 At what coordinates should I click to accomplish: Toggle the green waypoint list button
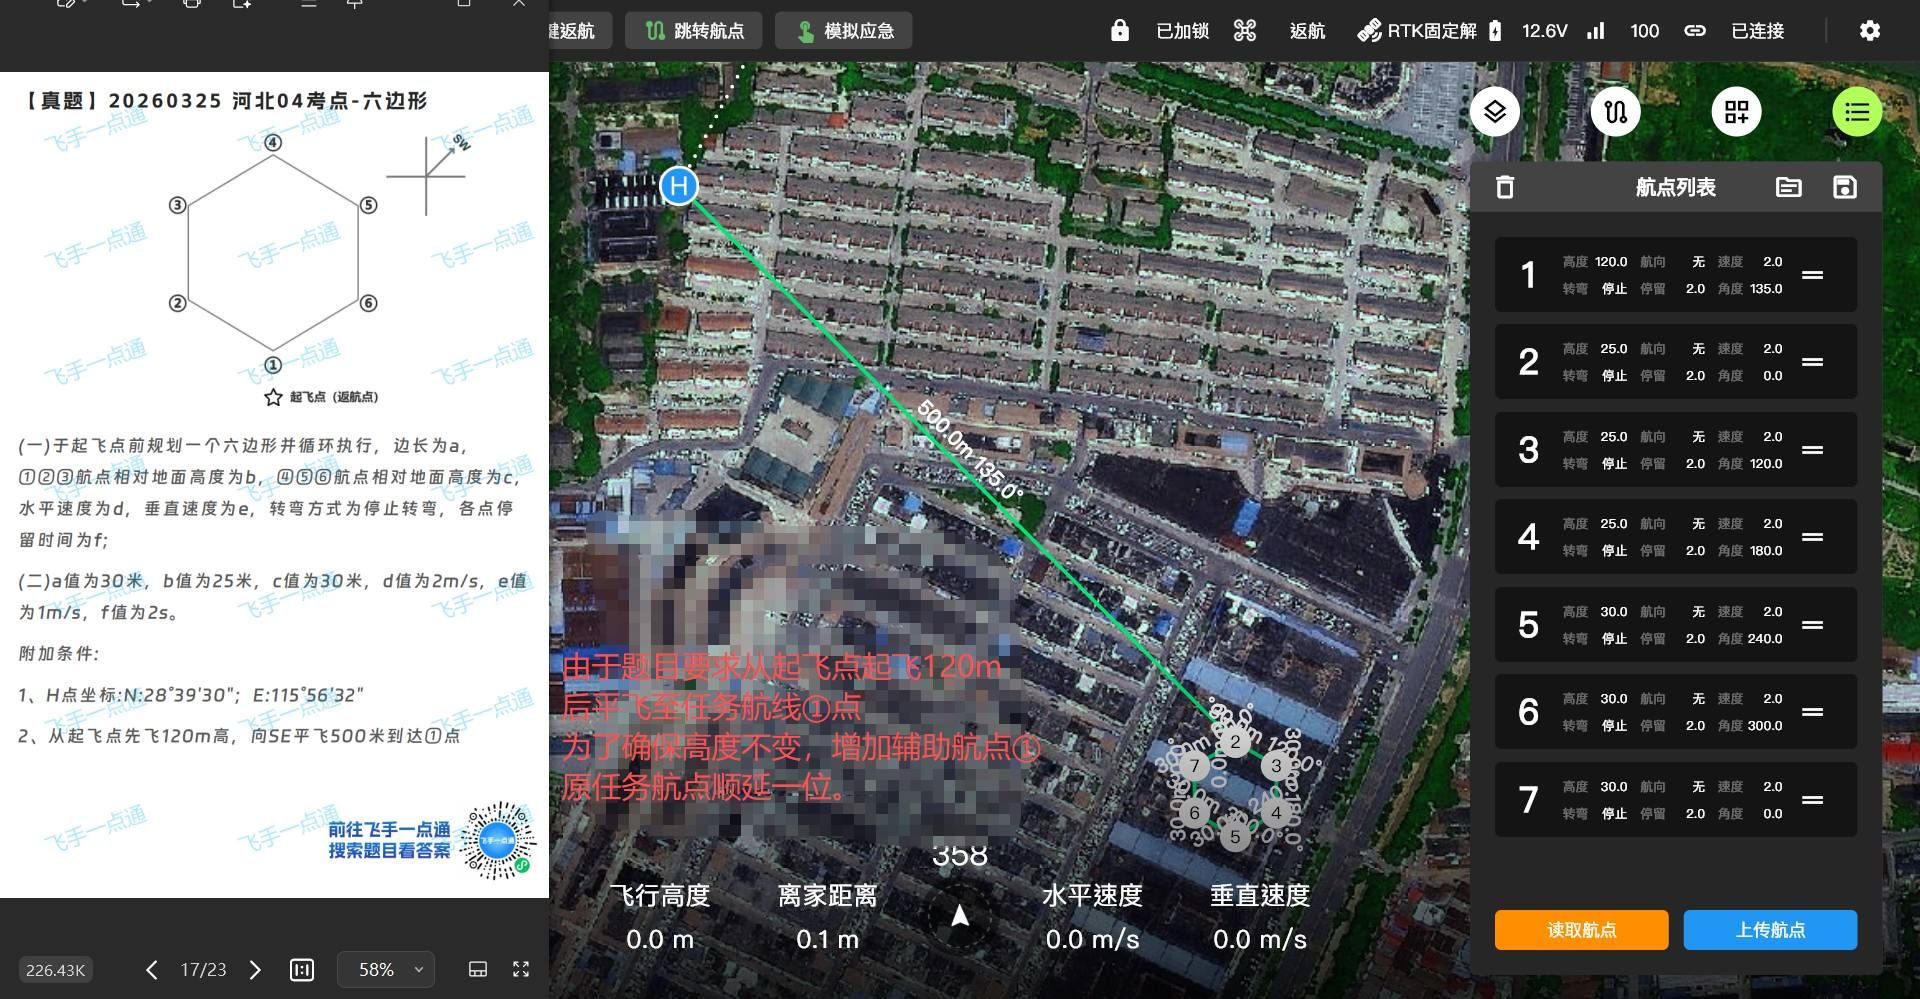tap(1857, 111)
